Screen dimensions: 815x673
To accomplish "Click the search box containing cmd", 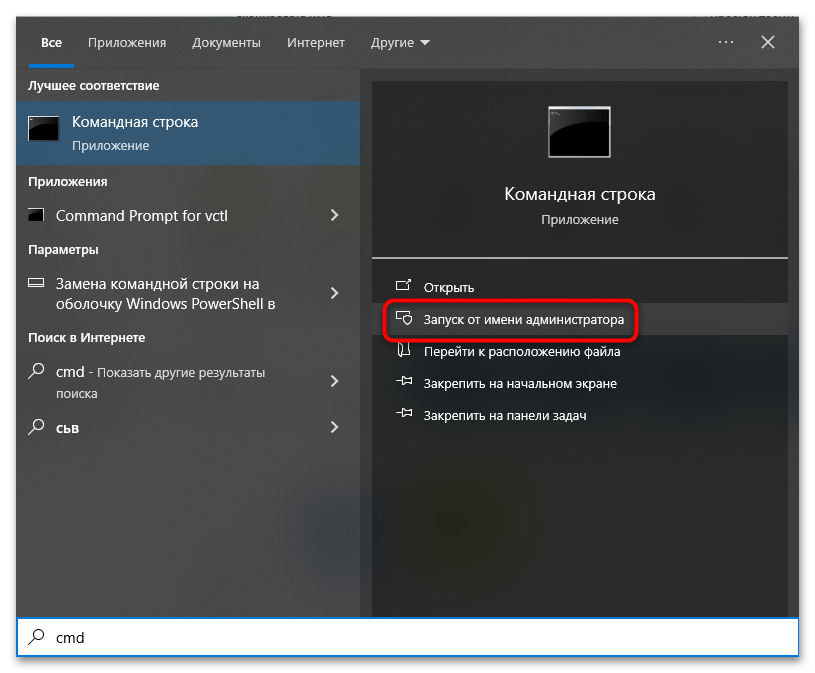I will pos(408,637).
